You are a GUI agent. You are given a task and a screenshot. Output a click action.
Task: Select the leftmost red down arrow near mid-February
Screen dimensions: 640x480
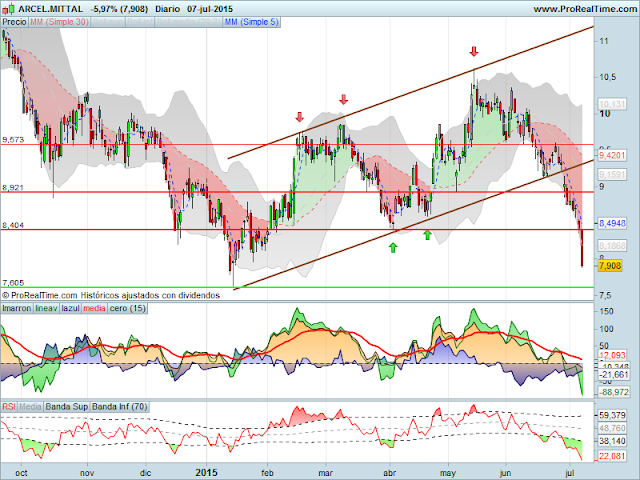click(300, 117)
